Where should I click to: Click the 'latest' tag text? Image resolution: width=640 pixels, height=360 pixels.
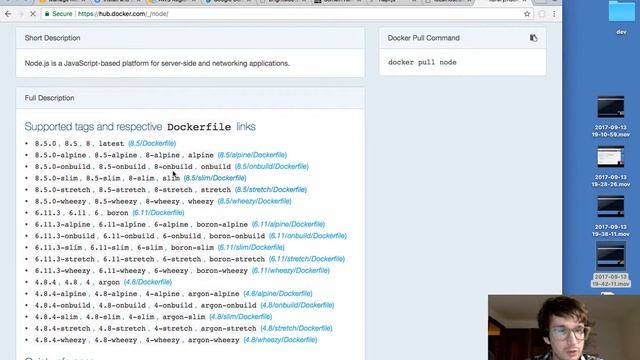pos(111,144)
